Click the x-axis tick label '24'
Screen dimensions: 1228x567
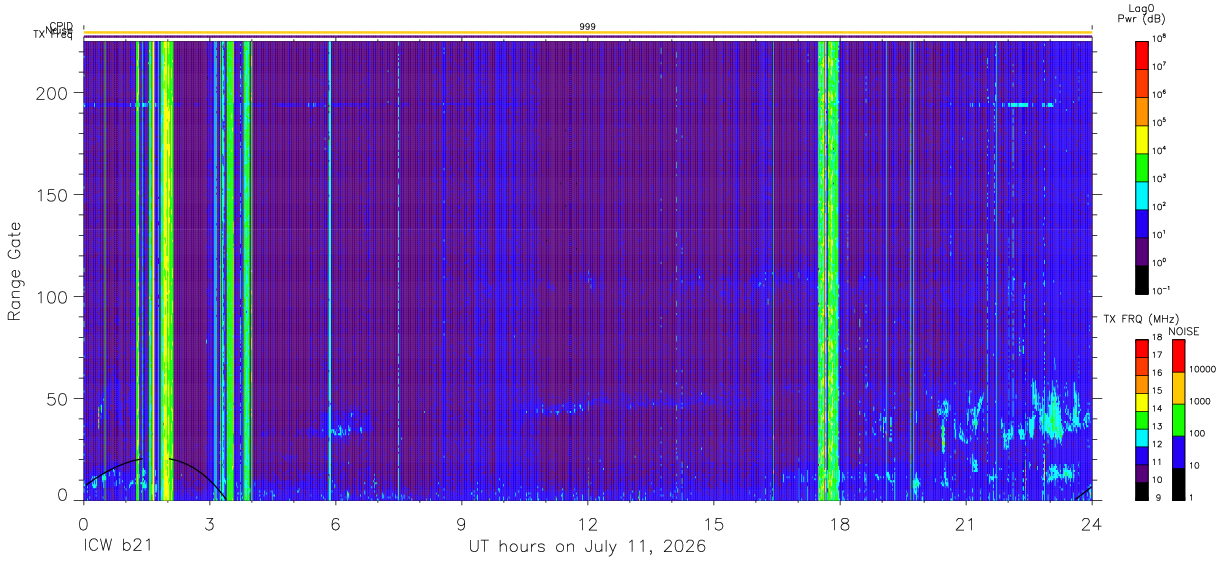click(1092, 524)
